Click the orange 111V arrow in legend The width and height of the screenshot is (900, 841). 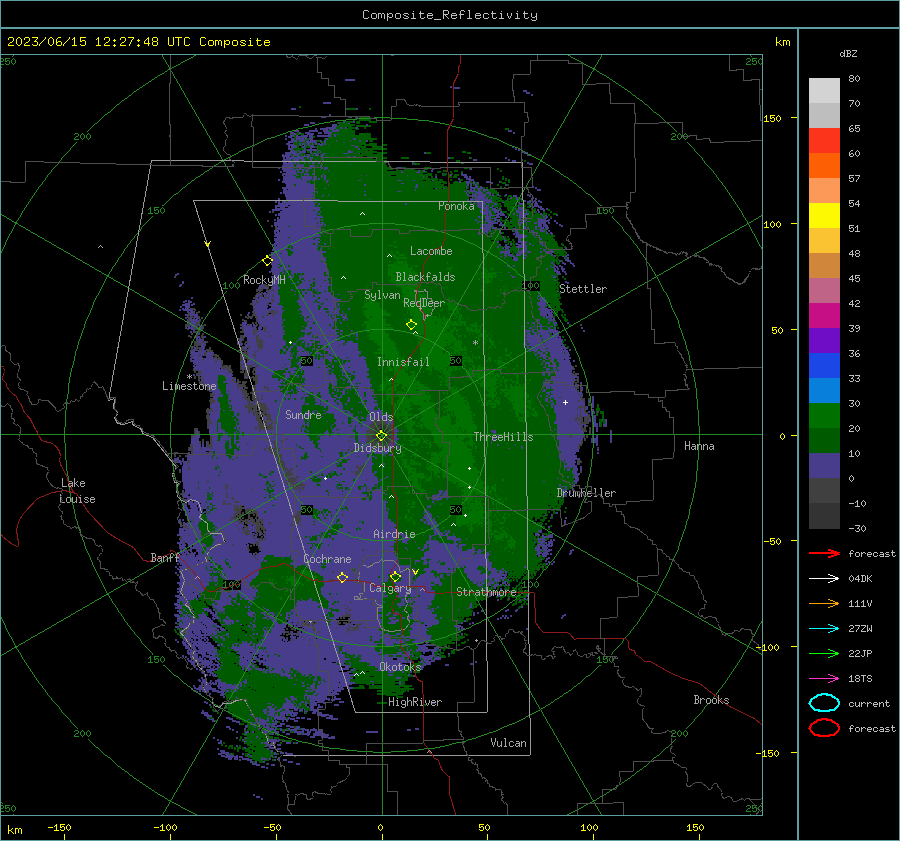[824, 603]
